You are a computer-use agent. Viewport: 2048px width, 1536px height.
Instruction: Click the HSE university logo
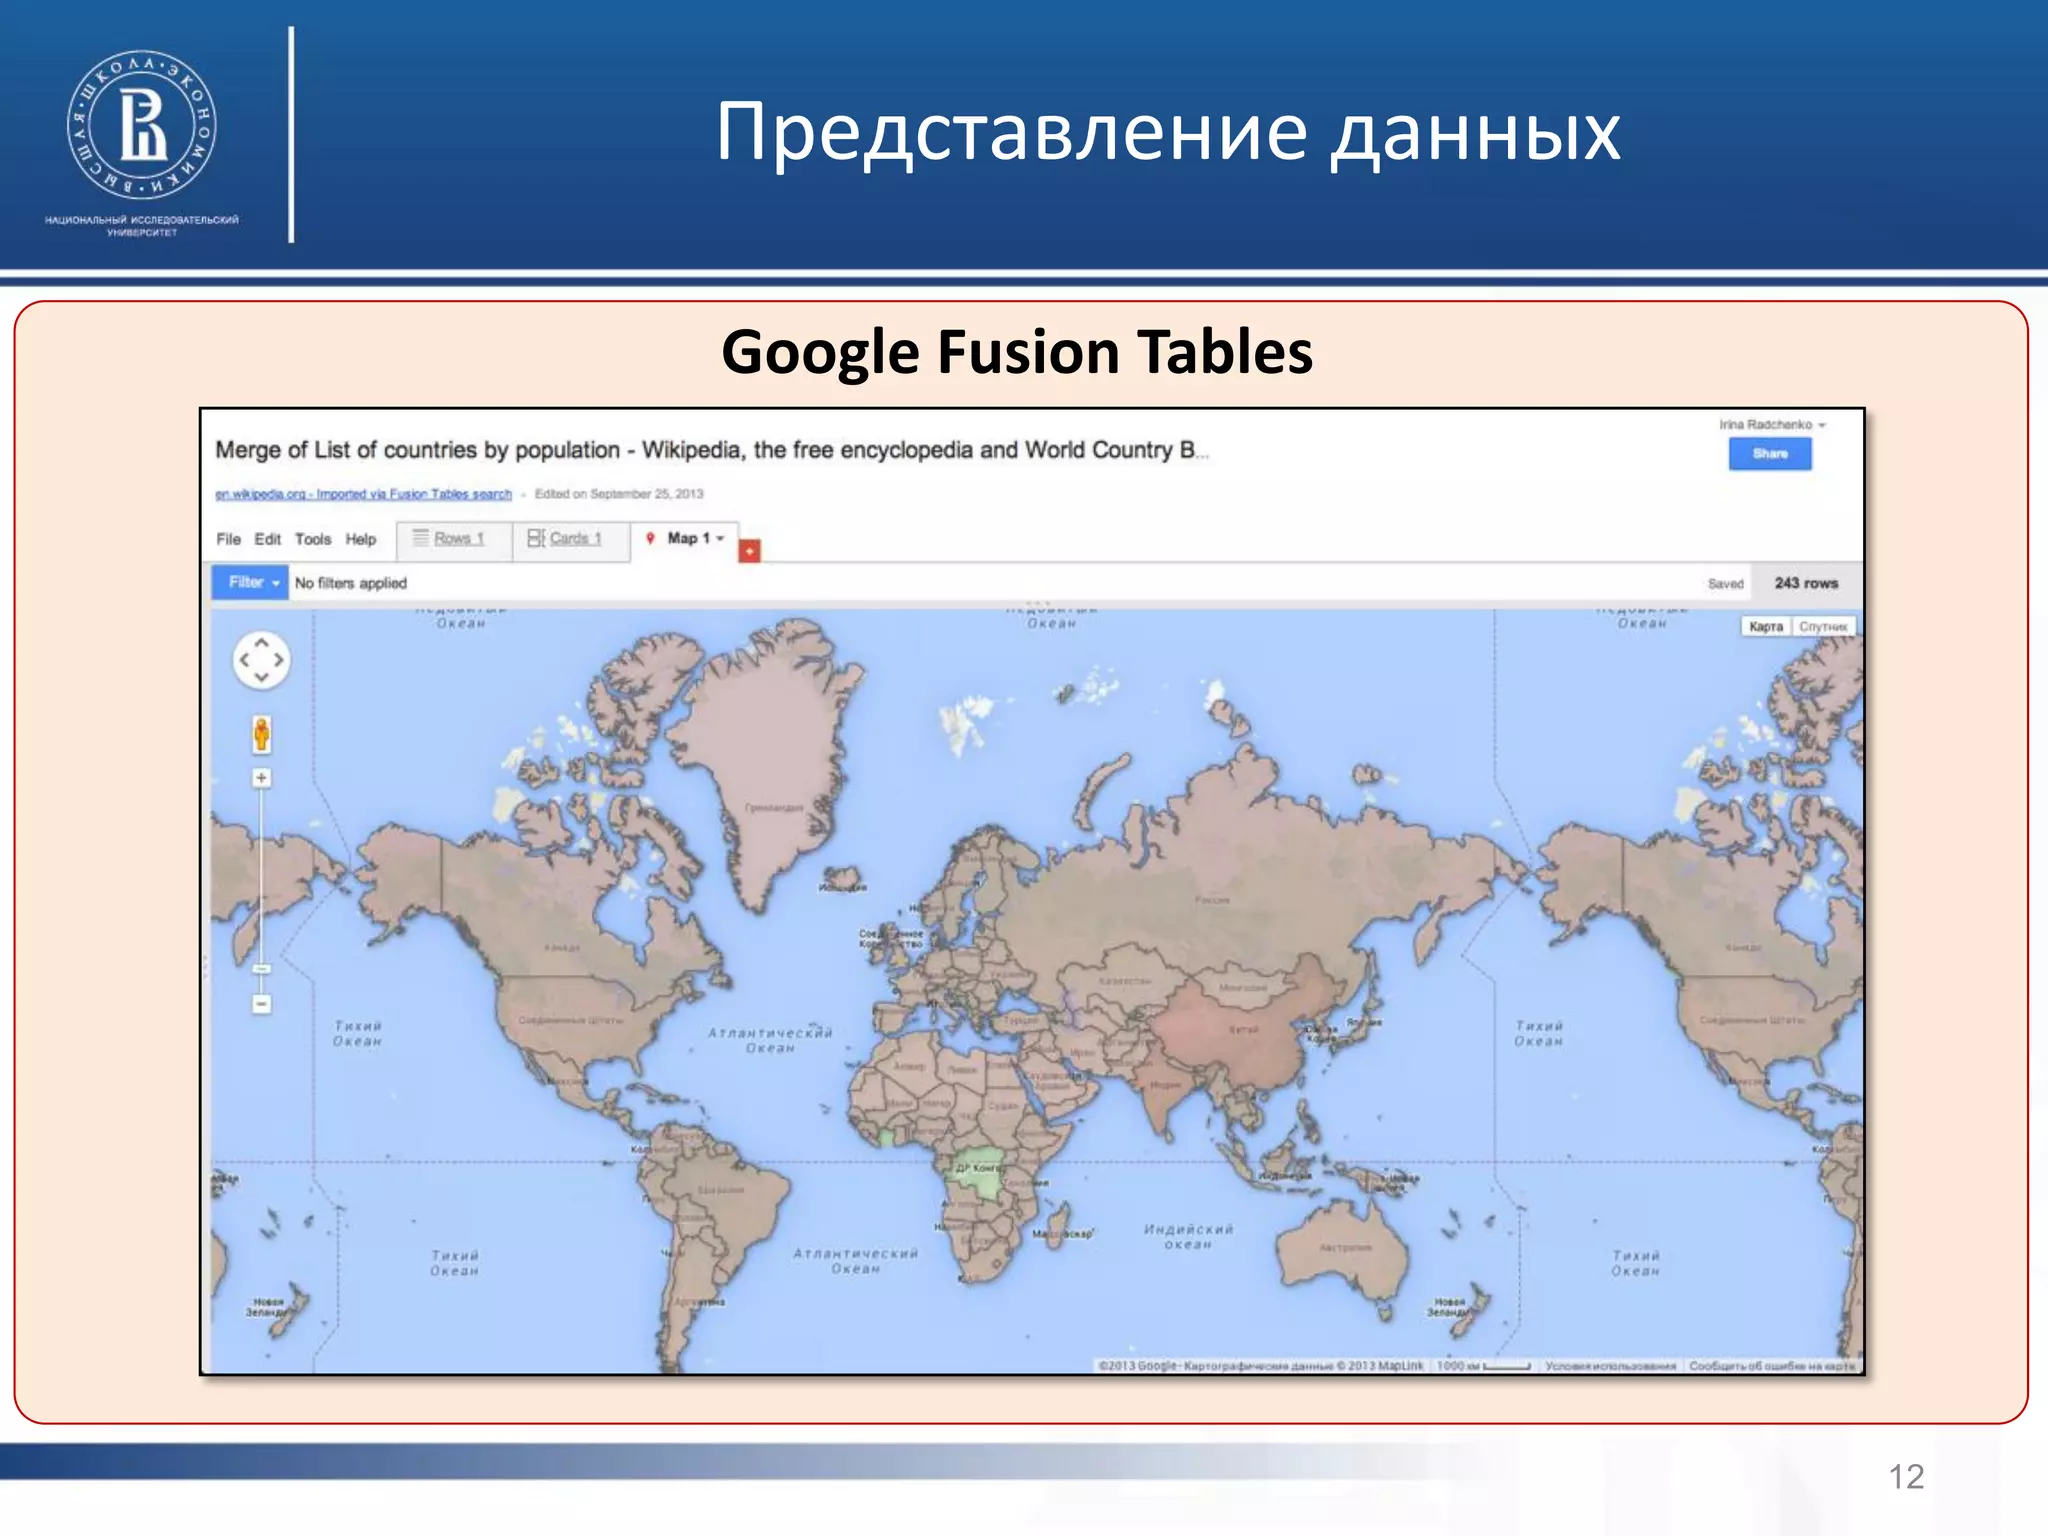click(142, 126)
